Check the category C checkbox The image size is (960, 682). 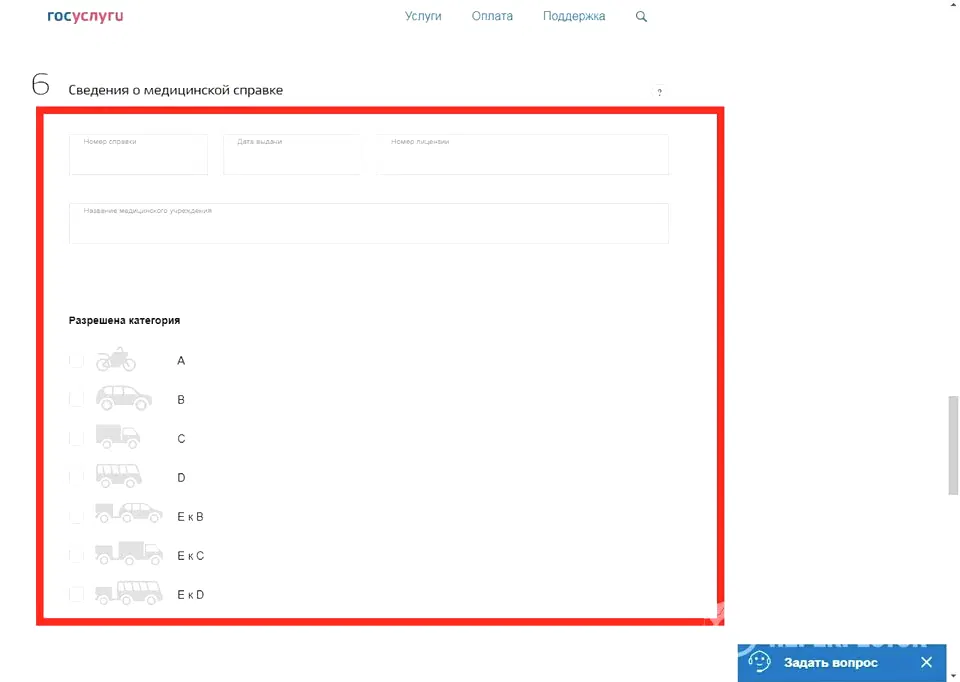click(76, 438)
